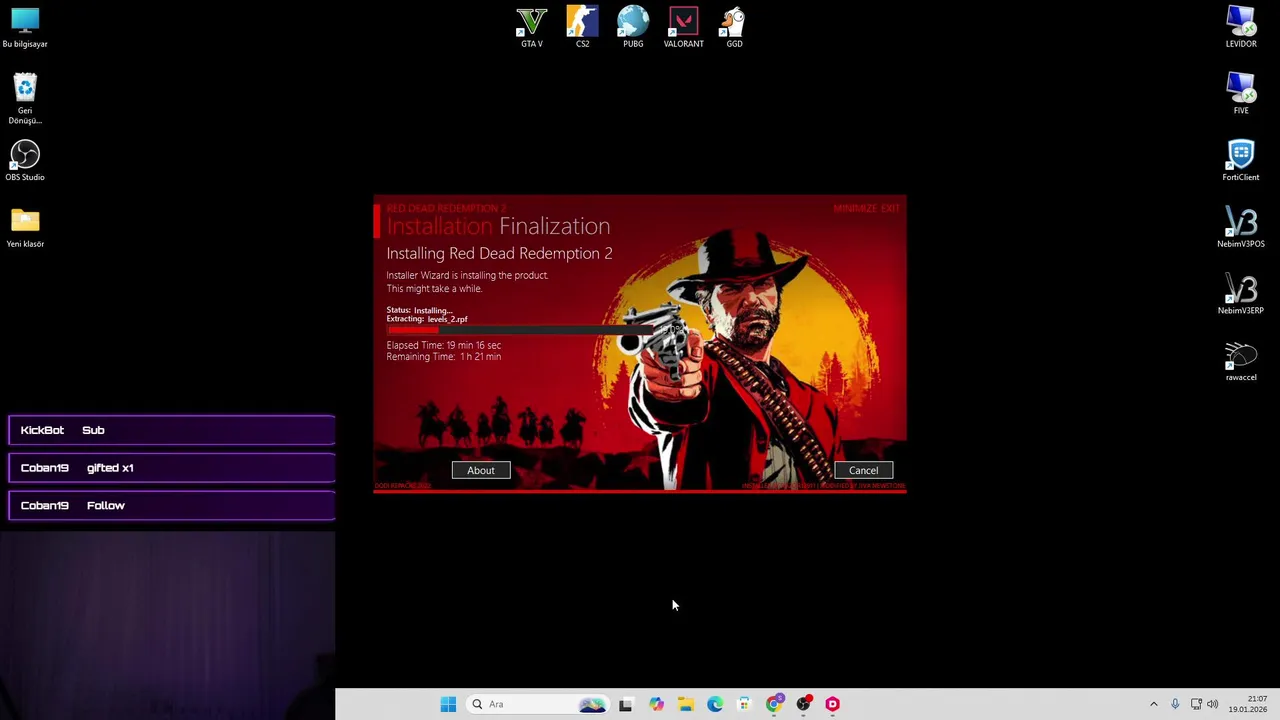Open the CS2 desktop shortcut
Image resolution: width=1280 pixels, height=720 pixels.
(582, 27)
